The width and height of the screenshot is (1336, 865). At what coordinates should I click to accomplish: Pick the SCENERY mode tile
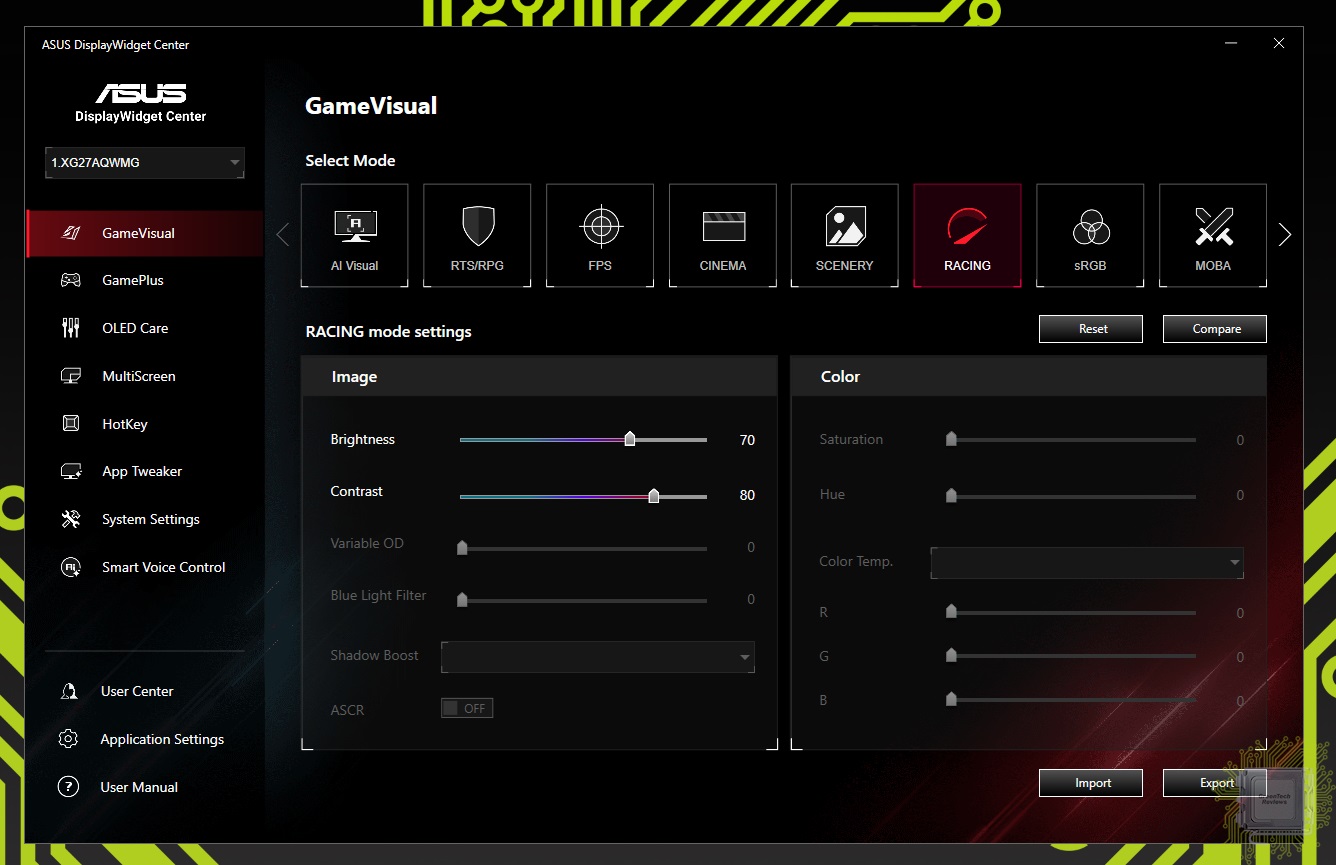(845, 235)
